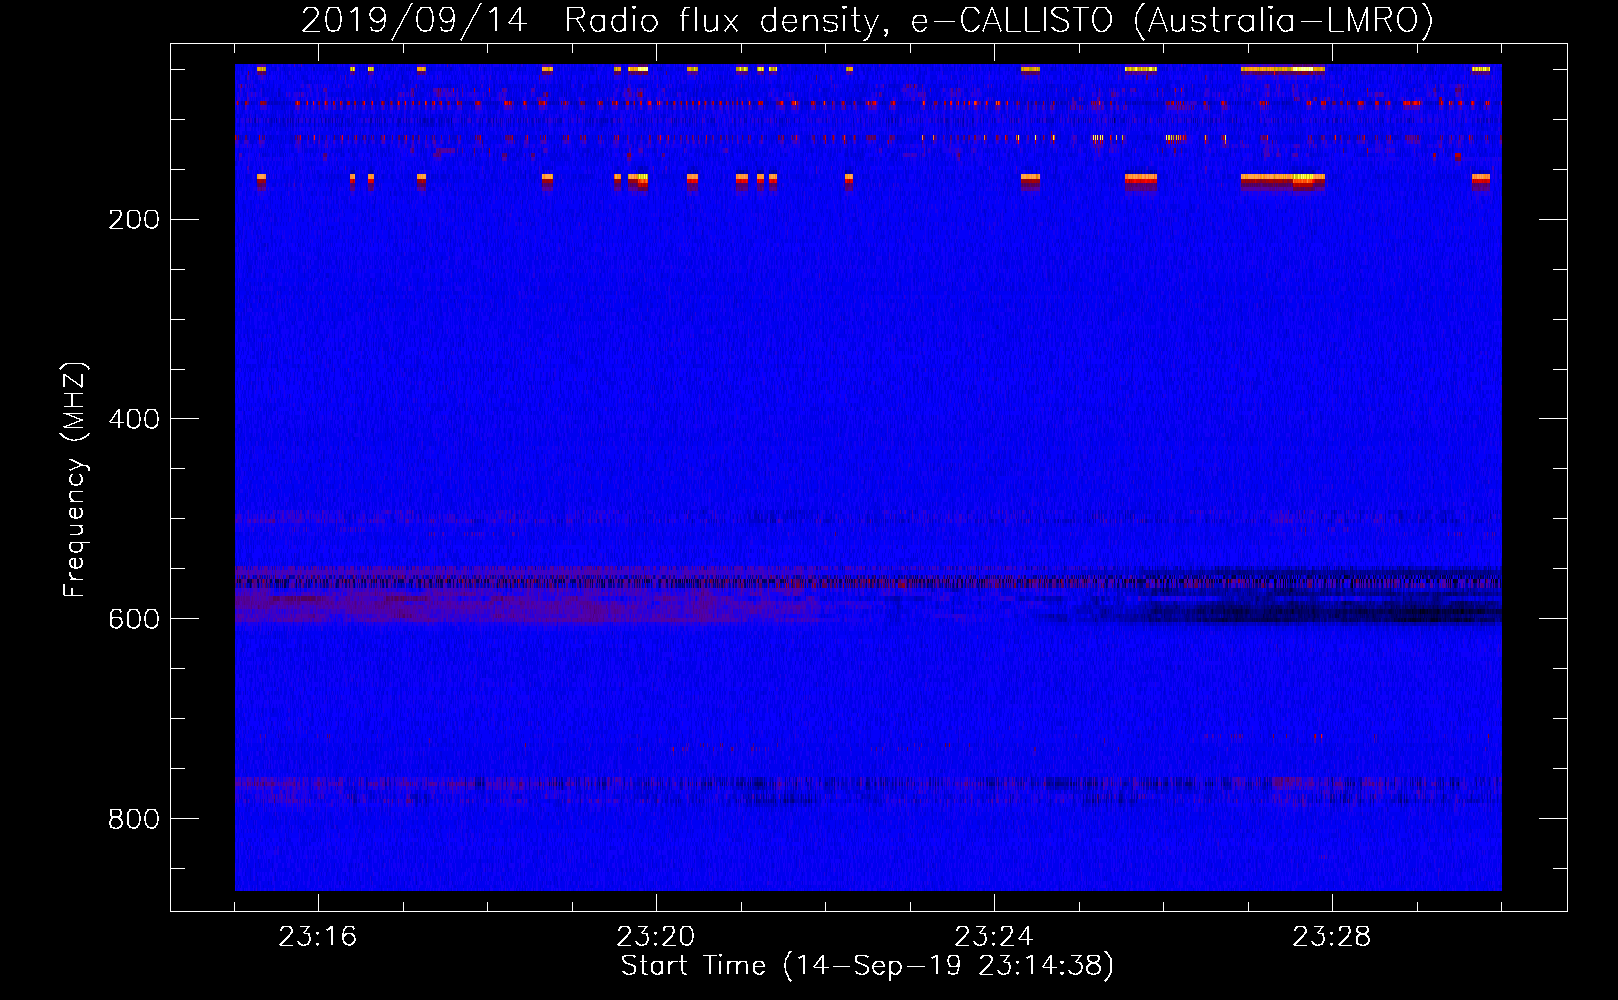This screenshot has width=1618, height=1000.
Task: Click the 23:20 time tick label
Action: (656, 937)
